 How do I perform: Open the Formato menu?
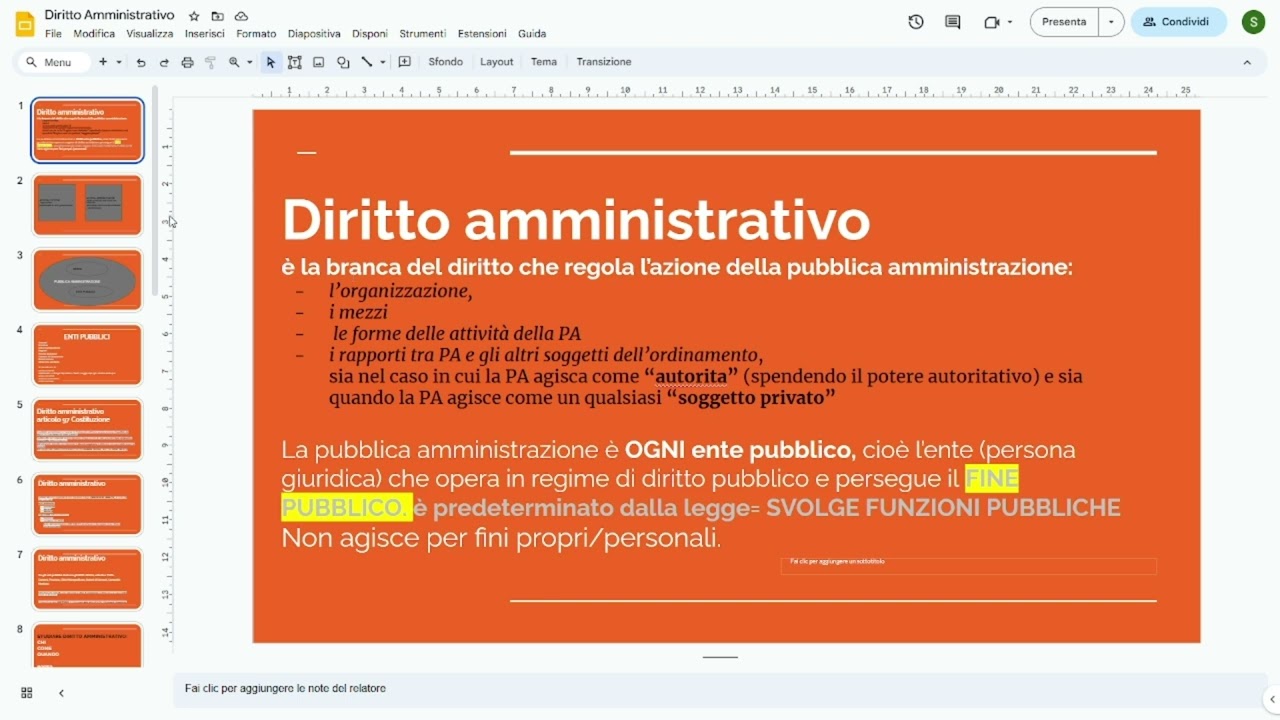[256, 34]
